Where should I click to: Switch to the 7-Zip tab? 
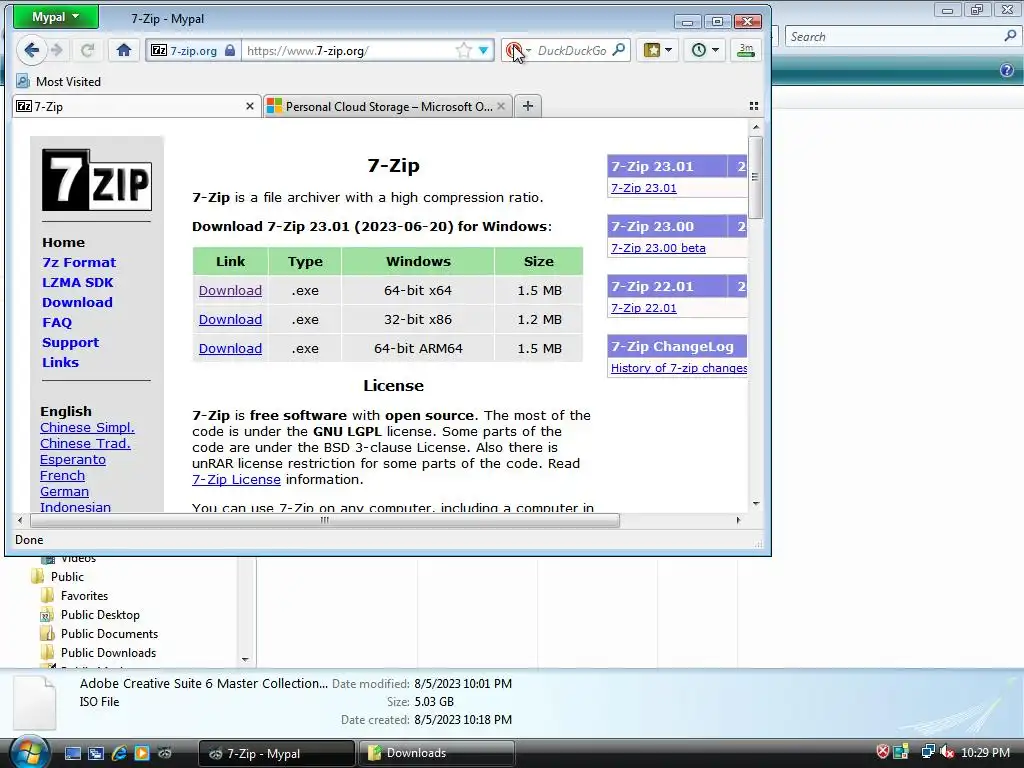(136, 106)
